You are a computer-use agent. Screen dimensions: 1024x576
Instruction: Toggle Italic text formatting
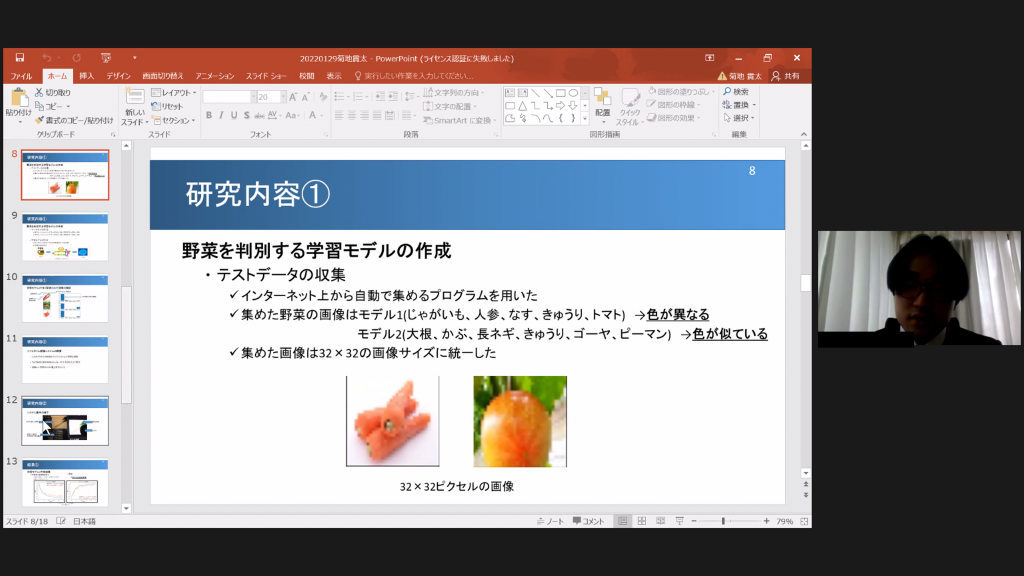pyautogui.click(x=221, y=116)
